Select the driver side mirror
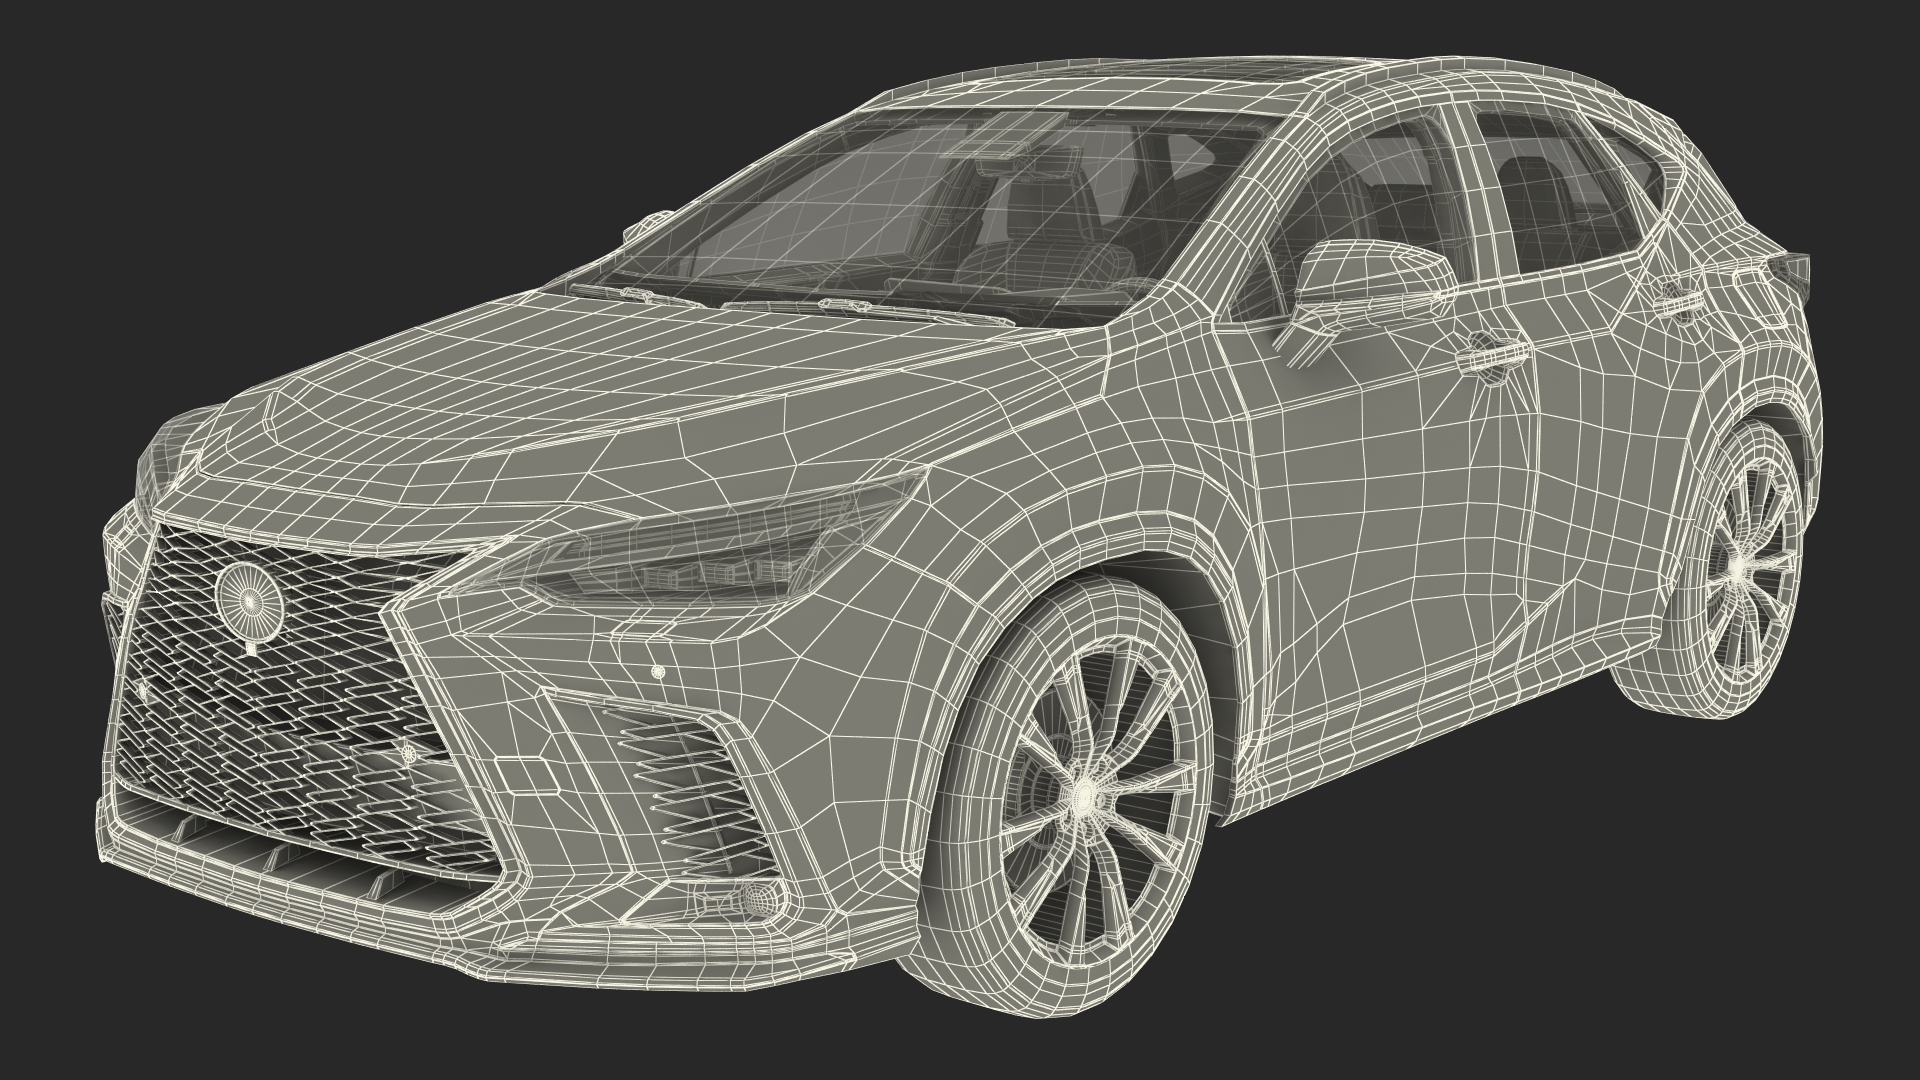 click(1370, 276)
